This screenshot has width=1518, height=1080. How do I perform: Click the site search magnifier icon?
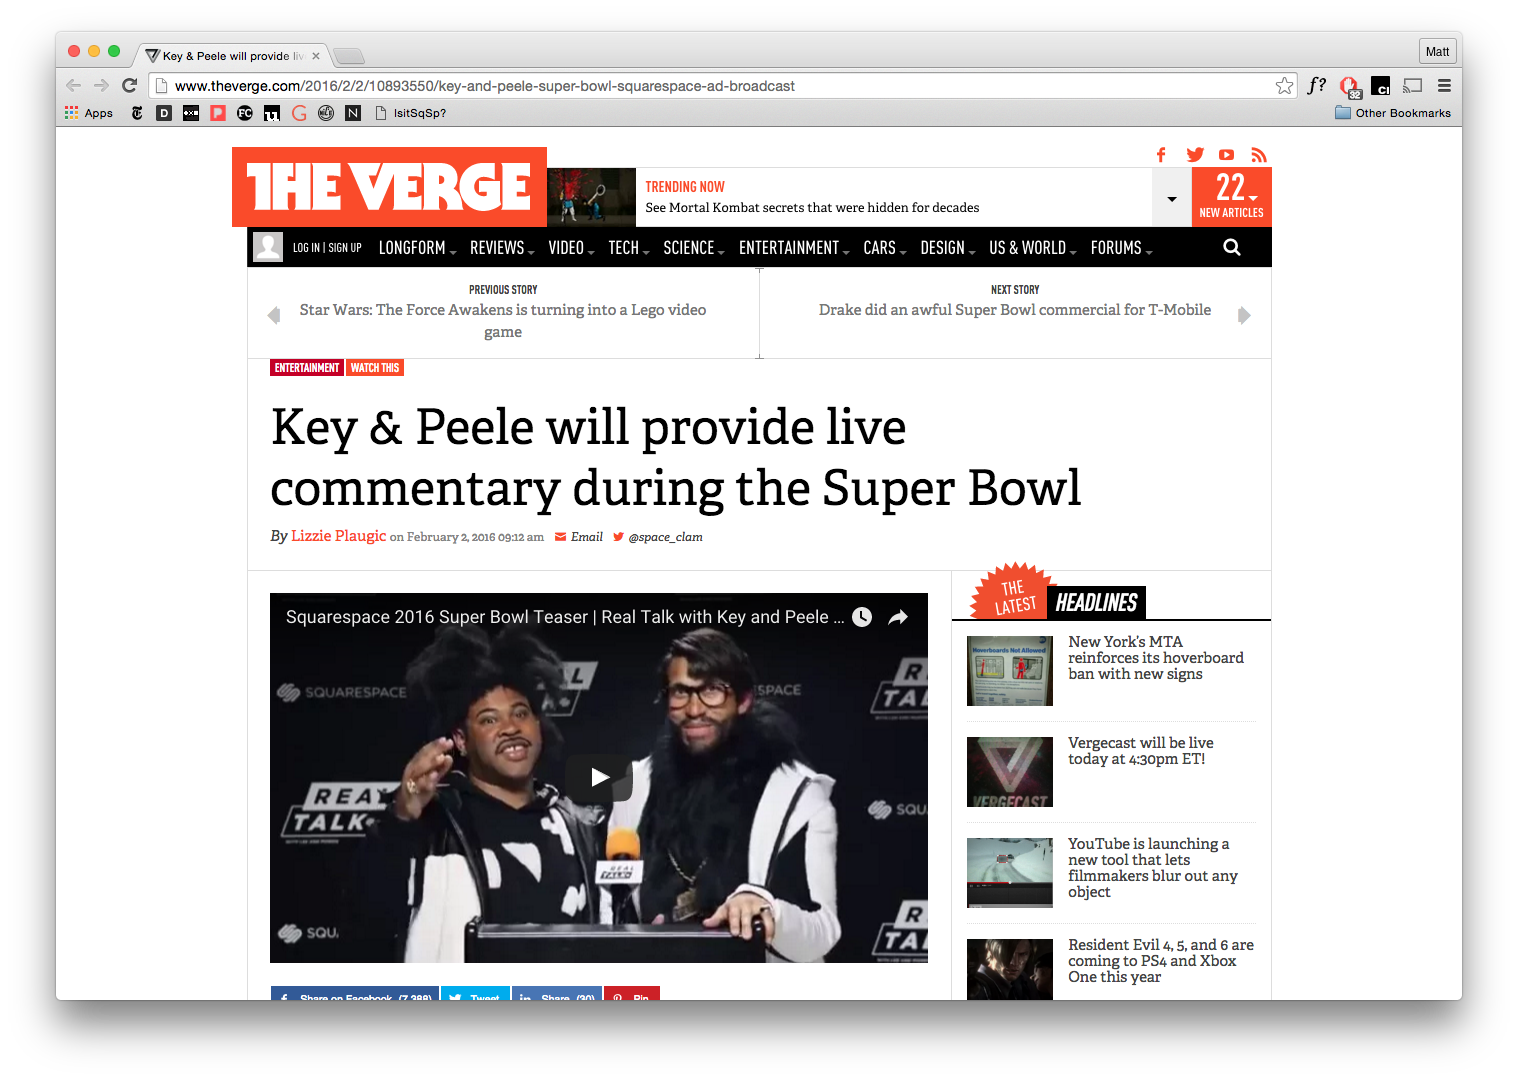tap(1232, 247)
